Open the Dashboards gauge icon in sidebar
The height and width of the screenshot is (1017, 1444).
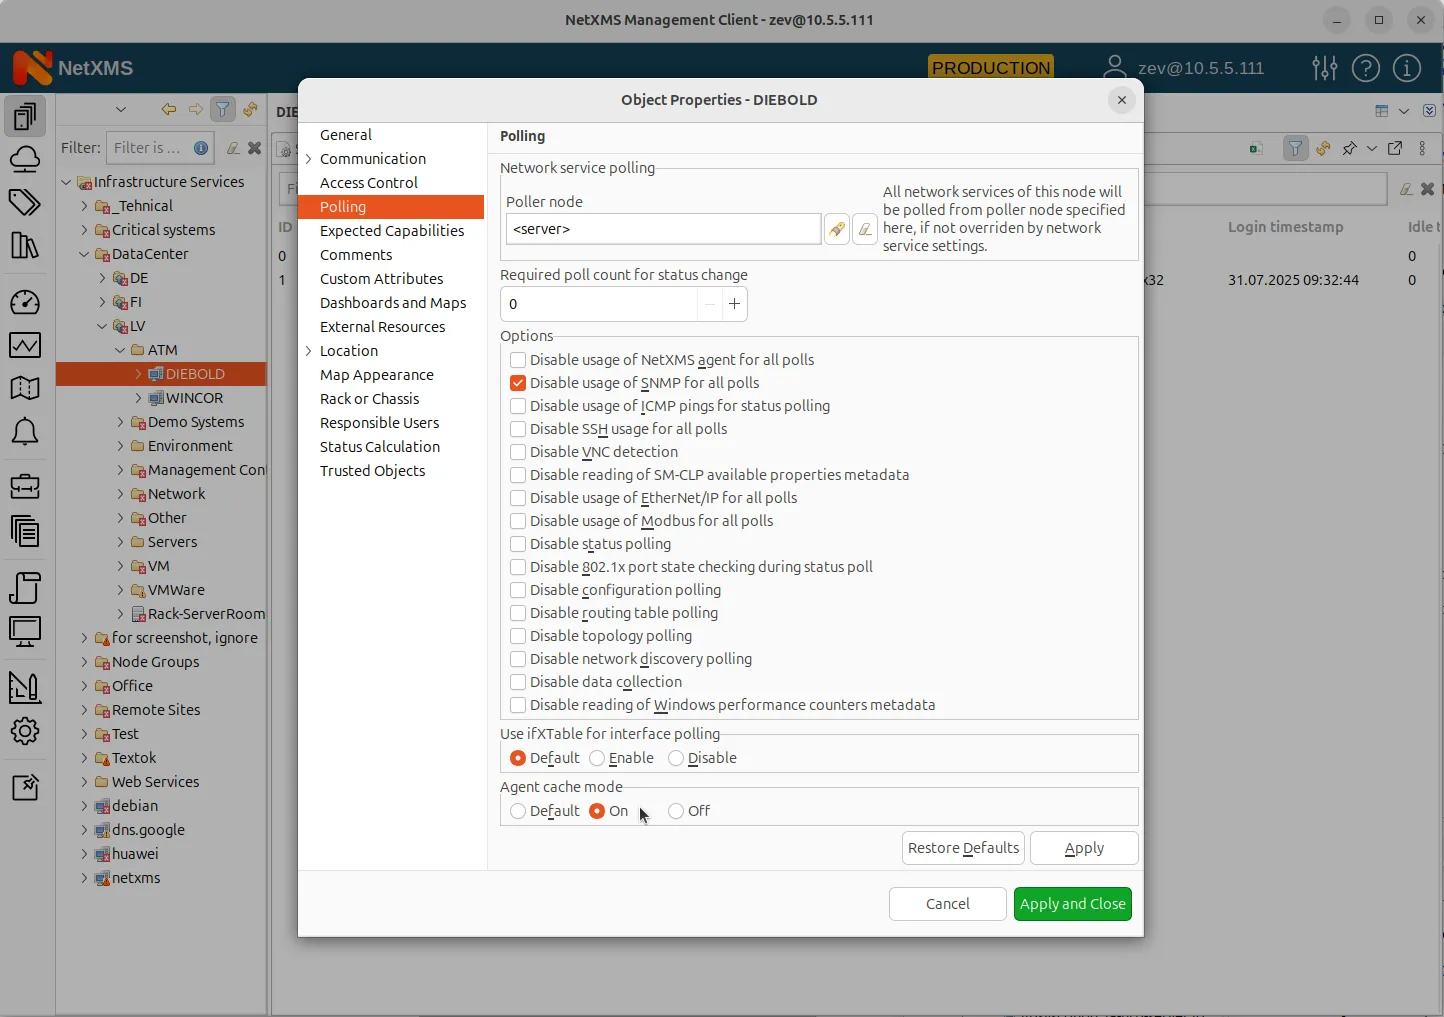25,302
